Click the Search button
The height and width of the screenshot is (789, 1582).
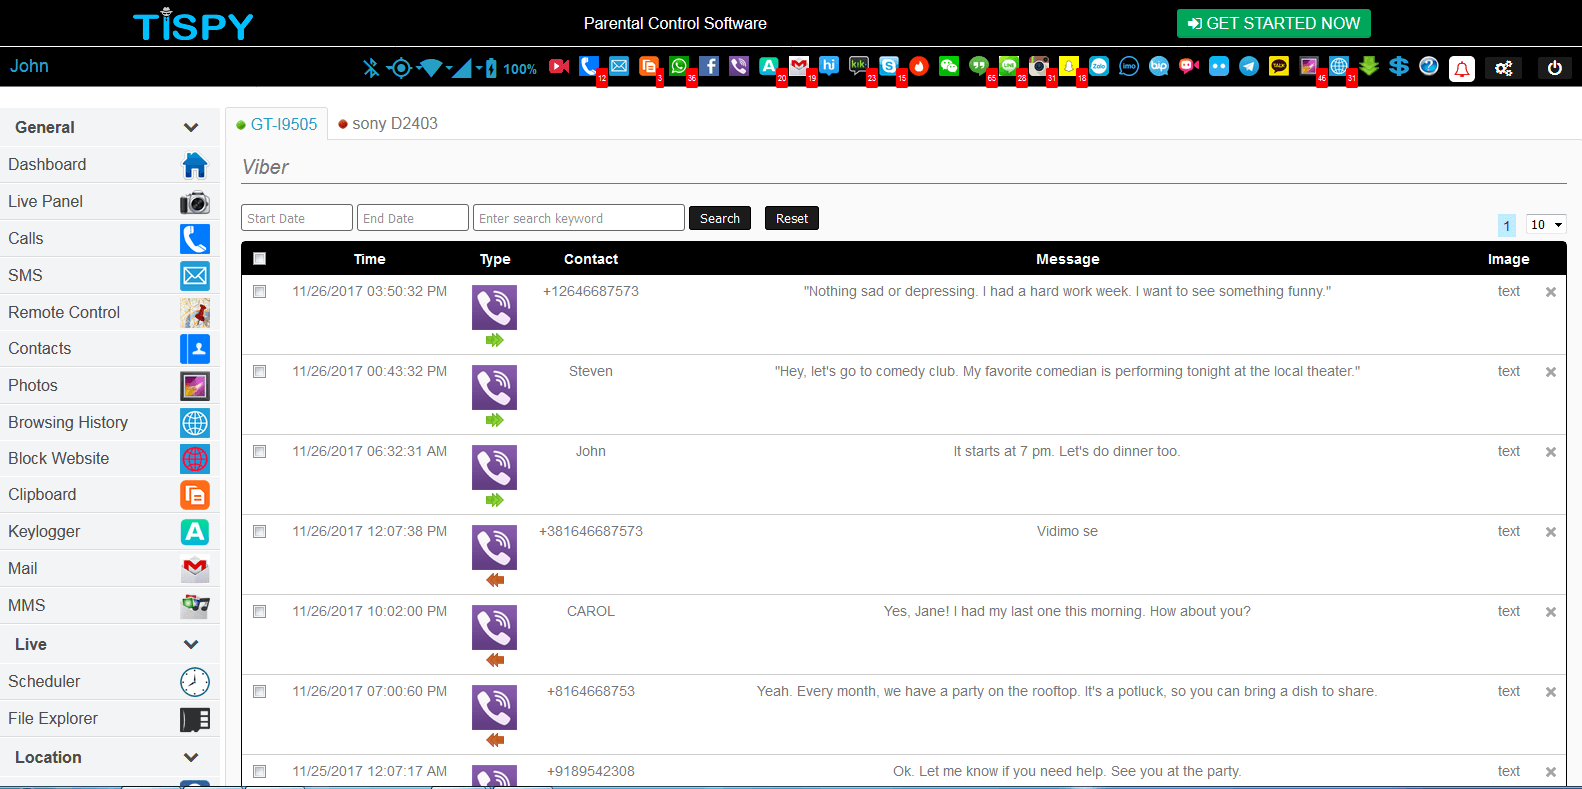pyautogui.click(x=720, y=218)
